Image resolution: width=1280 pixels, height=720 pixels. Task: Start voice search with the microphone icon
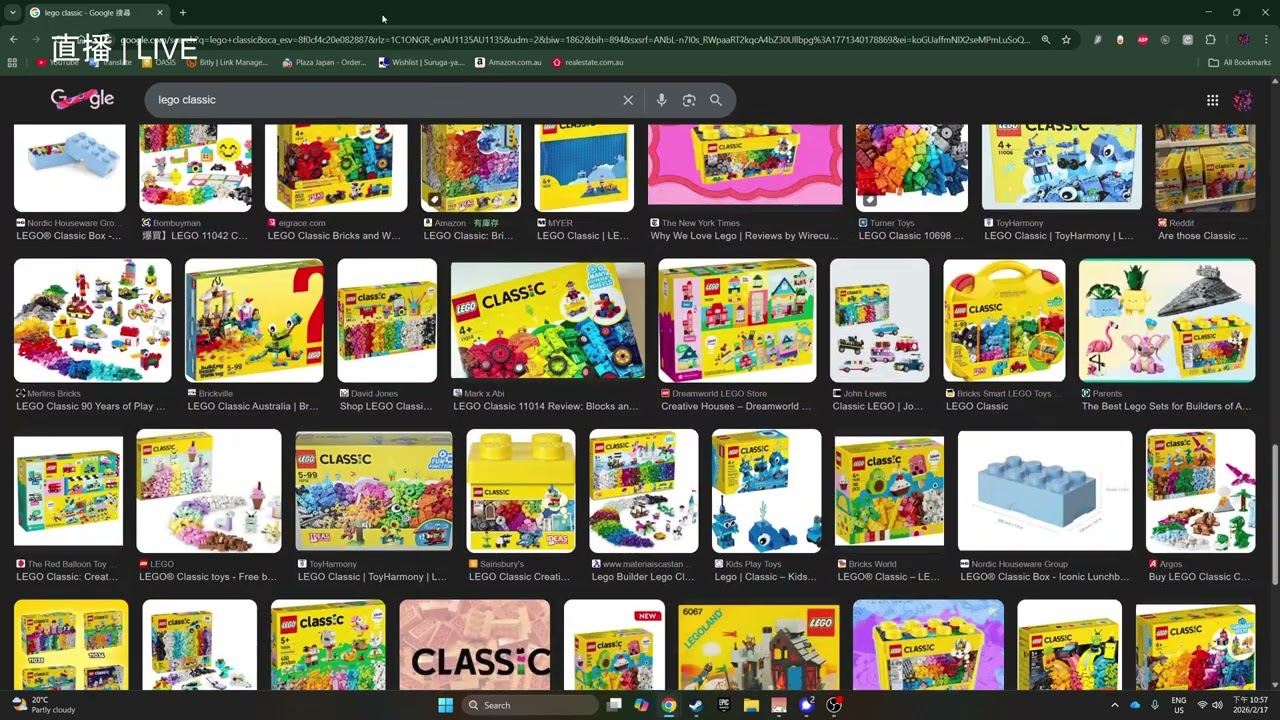coord(661,100)
